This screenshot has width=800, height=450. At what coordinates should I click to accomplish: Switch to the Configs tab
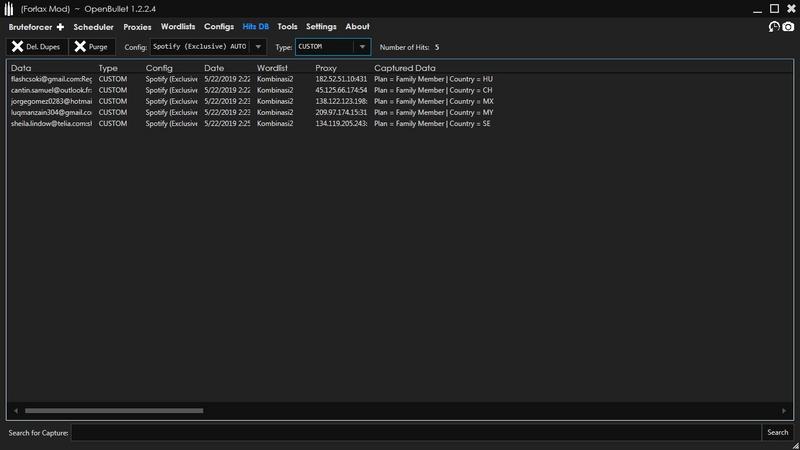219,27
